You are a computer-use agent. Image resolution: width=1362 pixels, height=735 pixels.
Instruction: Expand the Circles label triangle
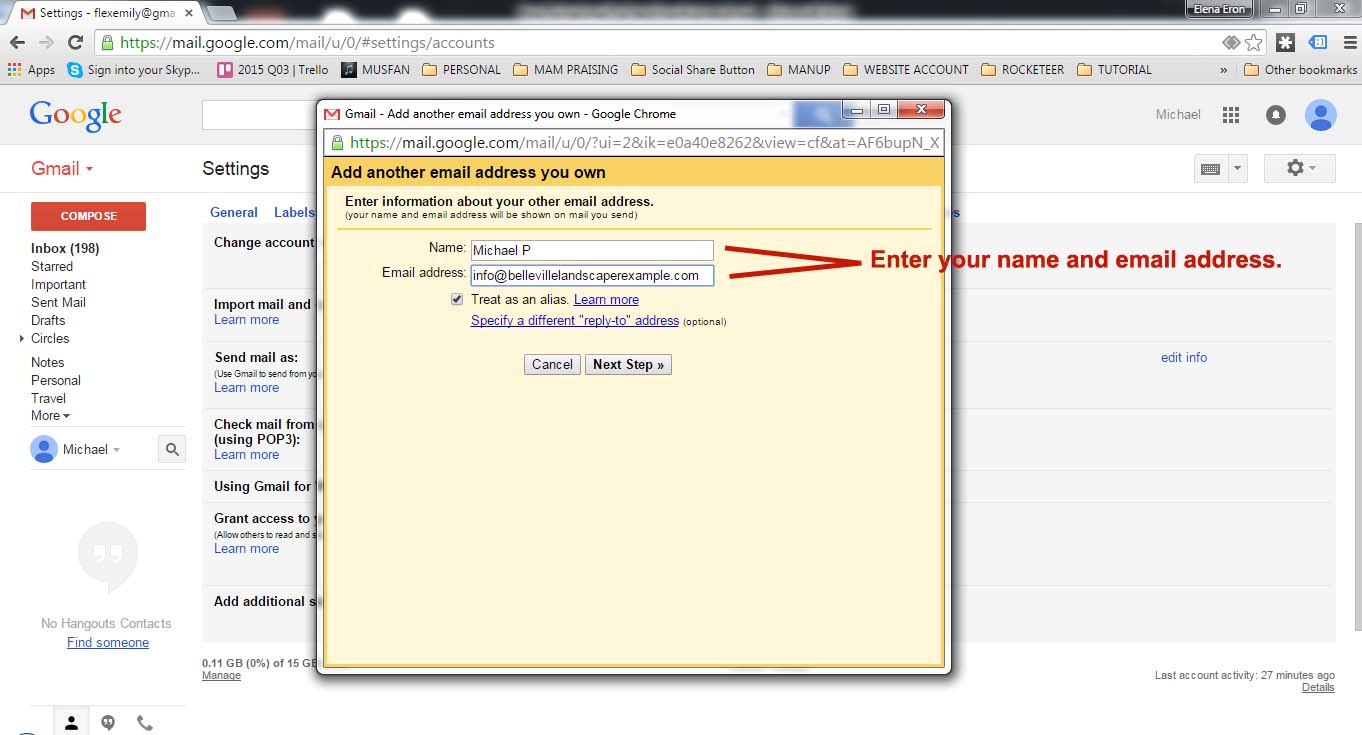(x=22, y=339)
